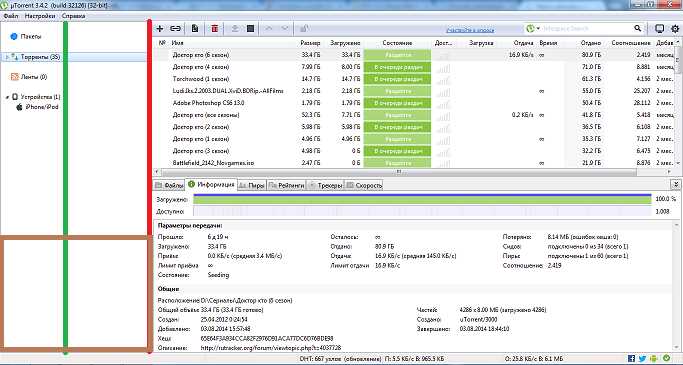
Task: Open the Файл menu
Action: point(10,16)
